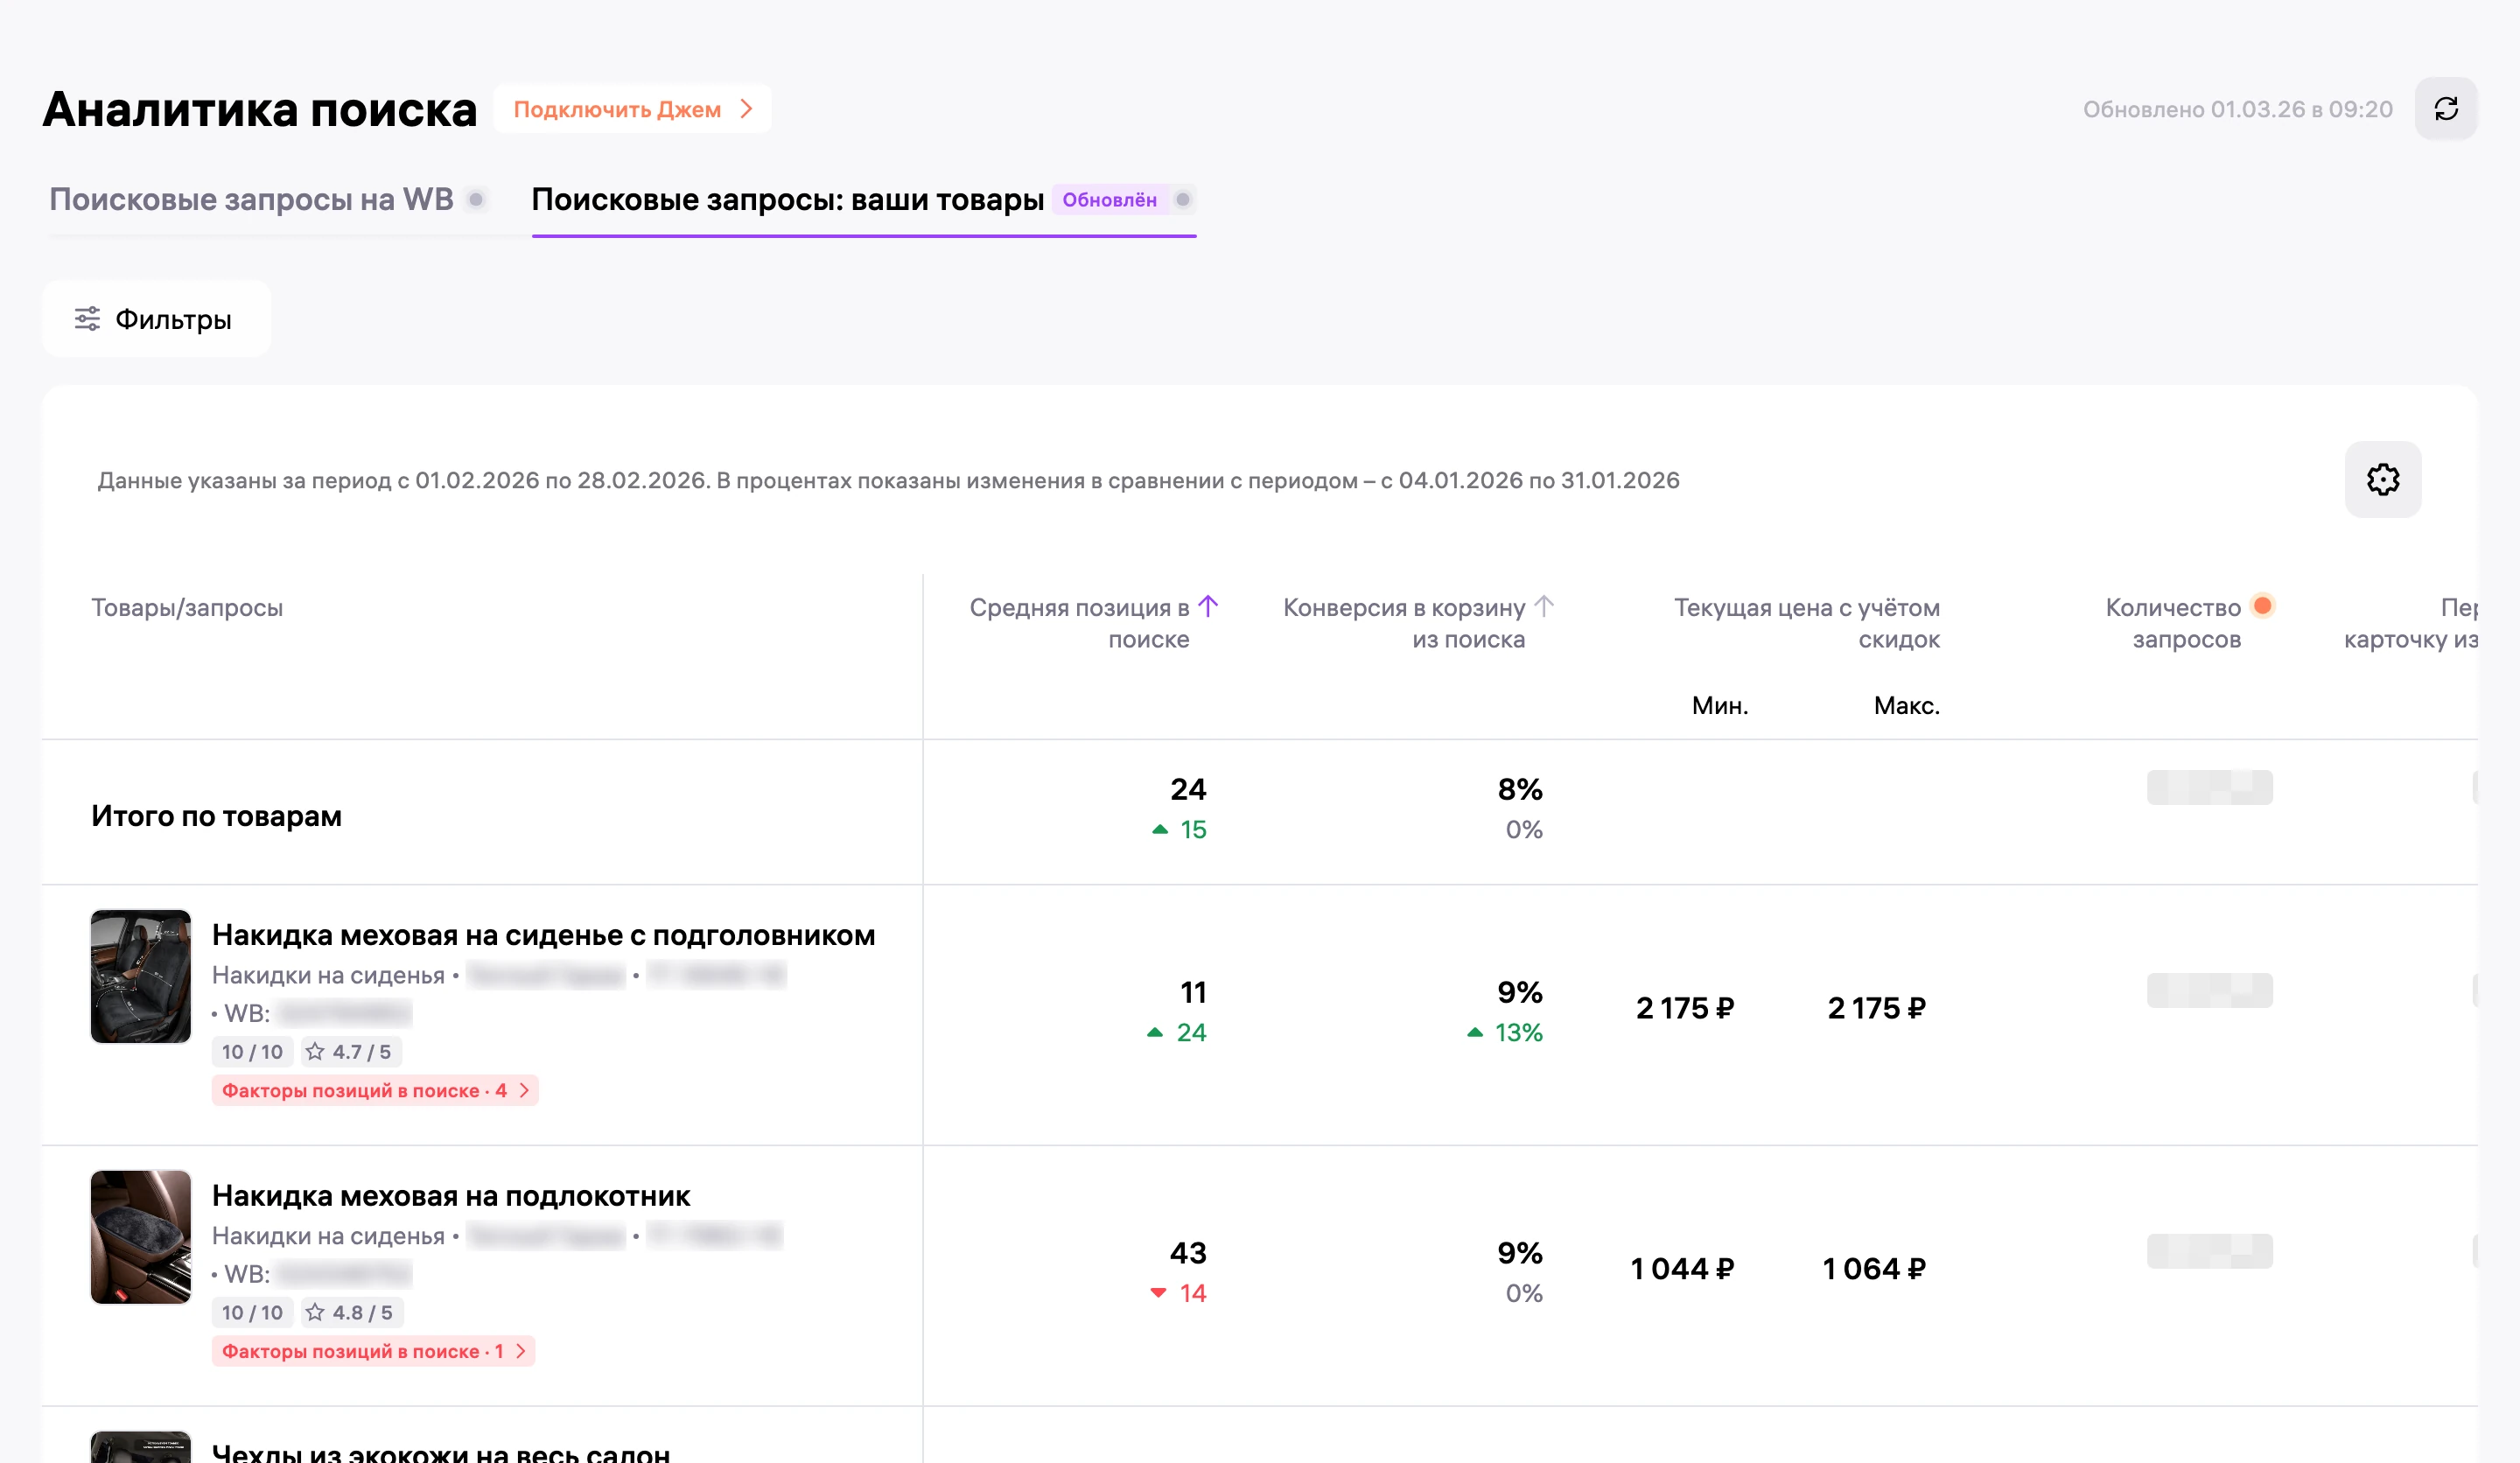
Task: Click the refresh data icon button
Action: [x=2445, y=109]
